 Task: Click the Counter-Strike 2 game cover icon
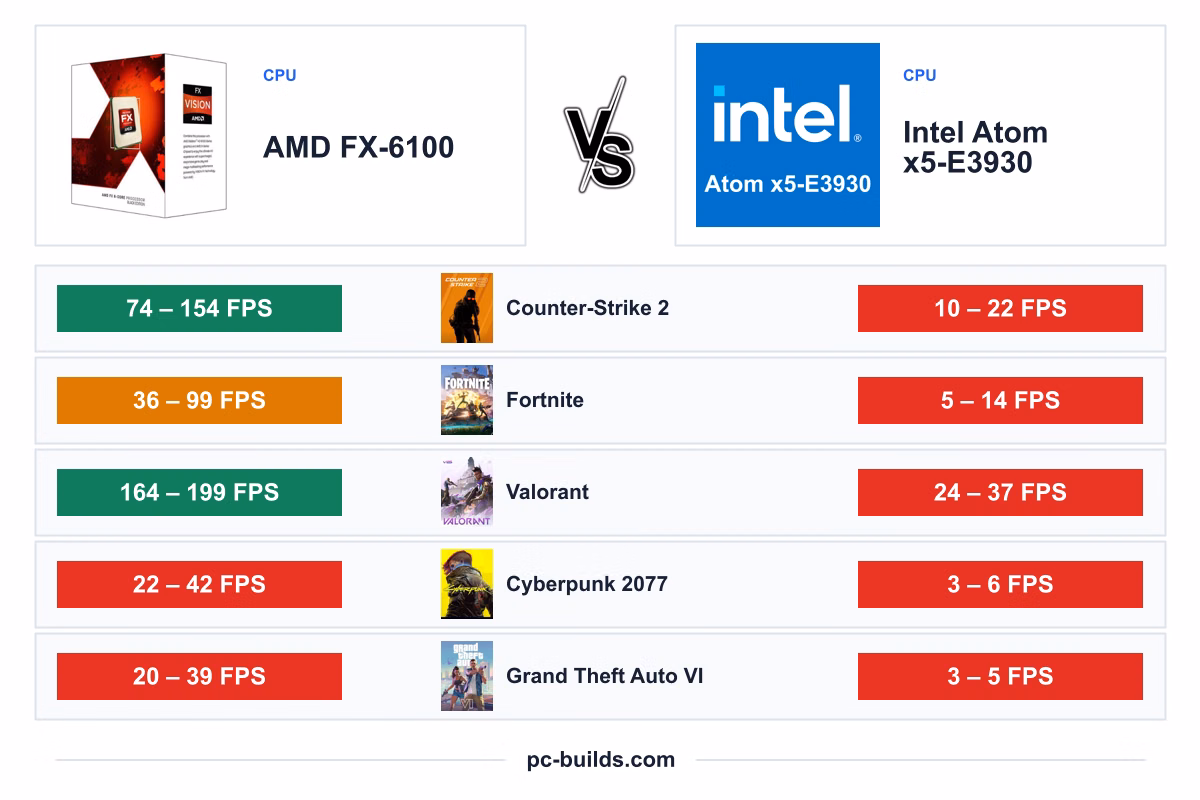tap(467, 308)
